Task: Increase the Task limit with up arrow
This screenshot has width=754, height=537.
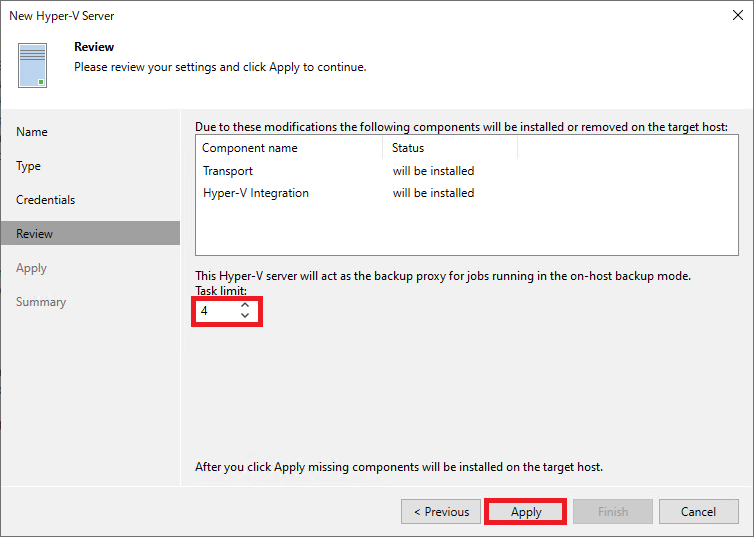Action: [x=245, y=305]
